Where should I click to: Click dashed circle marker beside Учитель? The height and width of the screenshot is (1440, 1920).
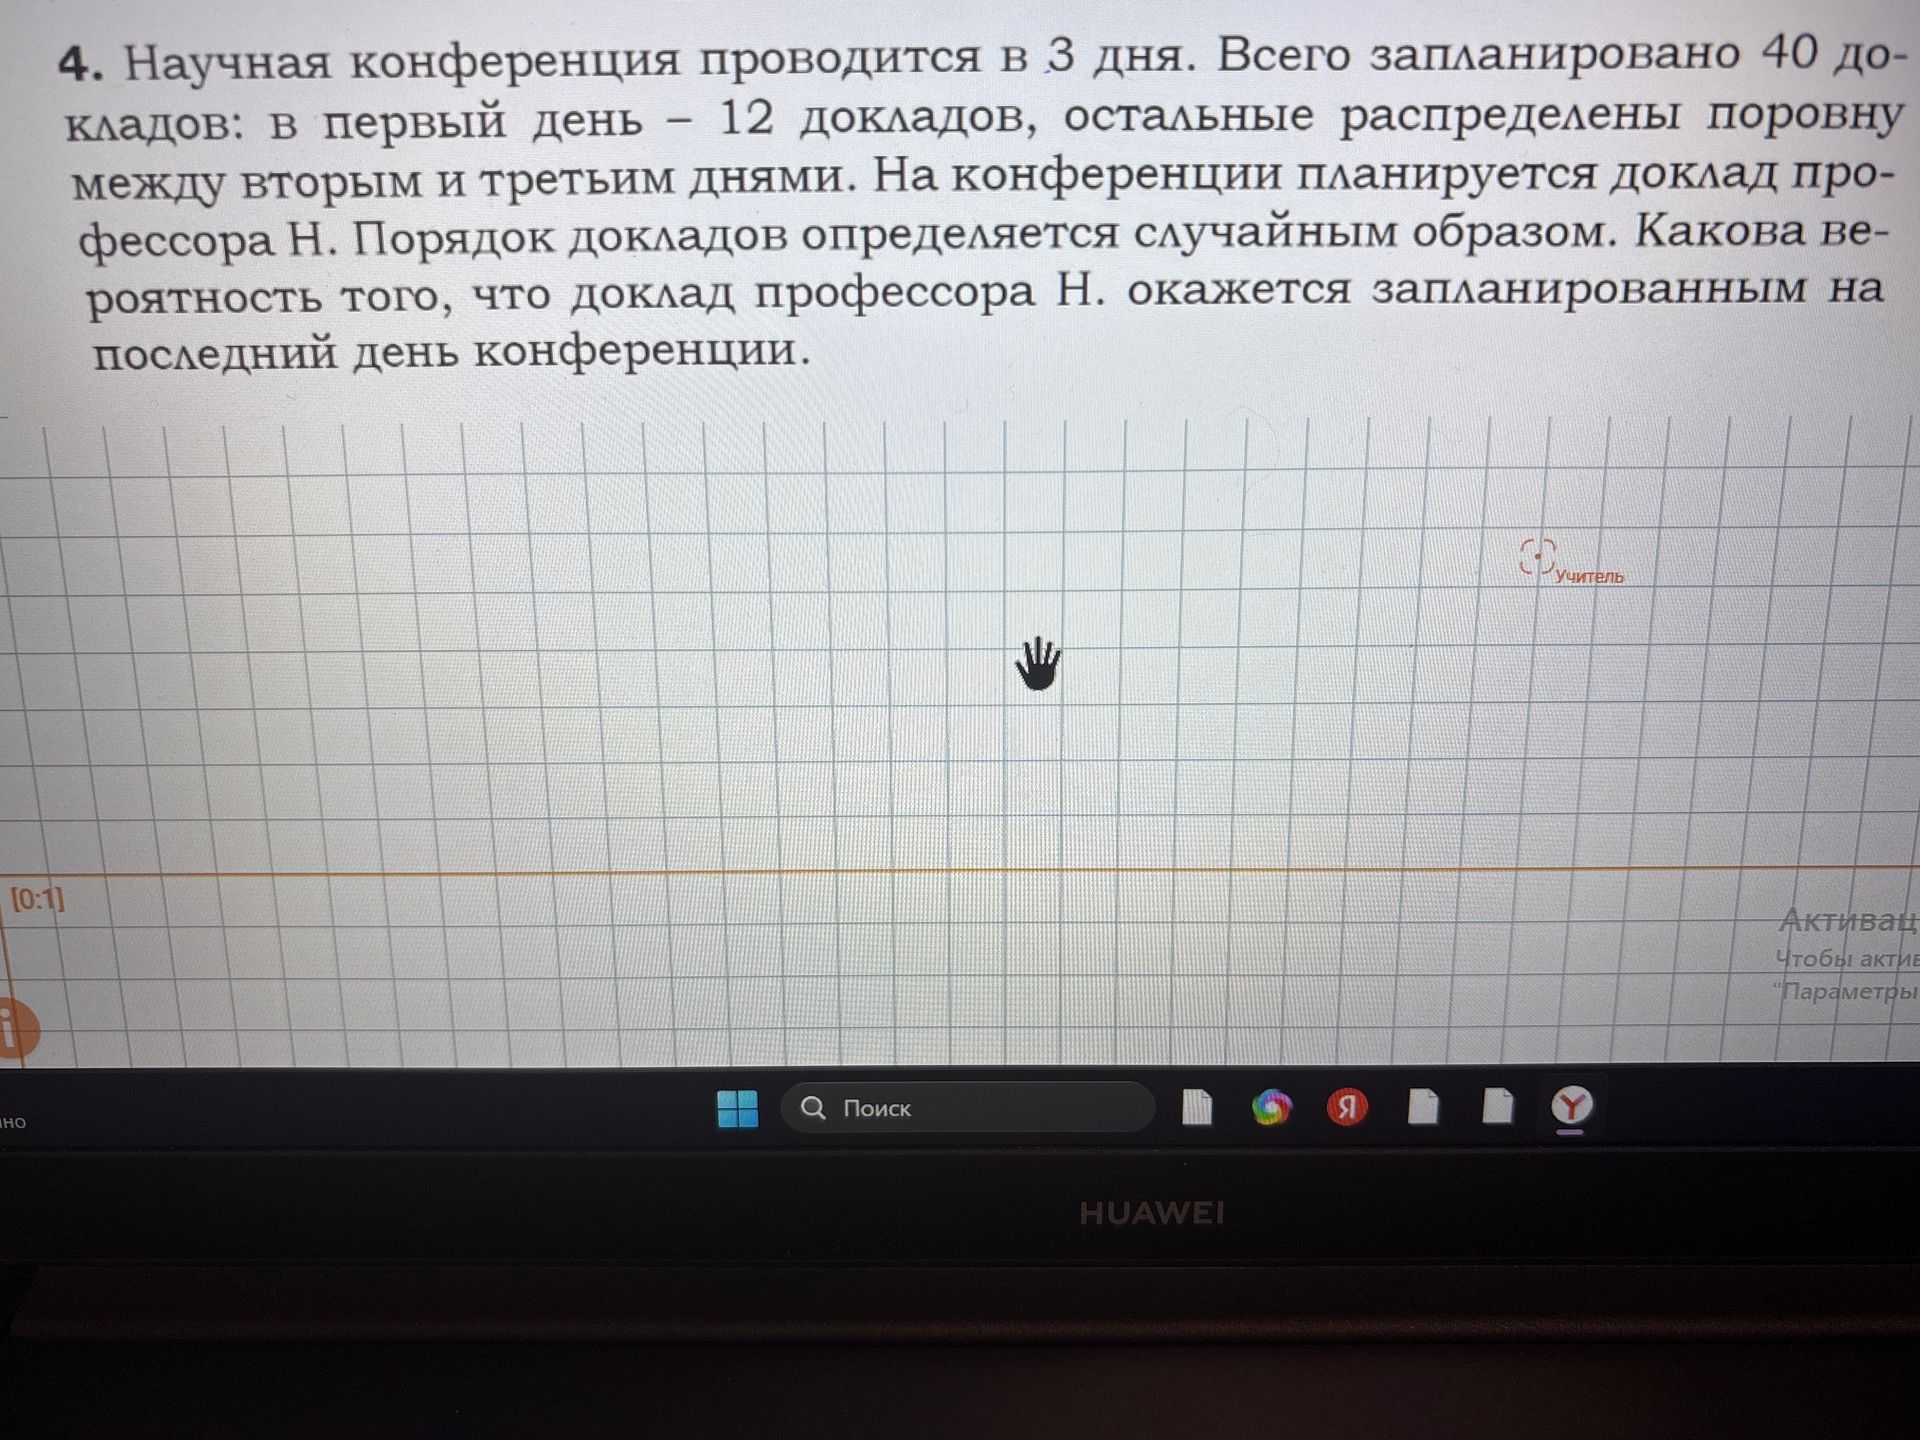coord(1537,556)
